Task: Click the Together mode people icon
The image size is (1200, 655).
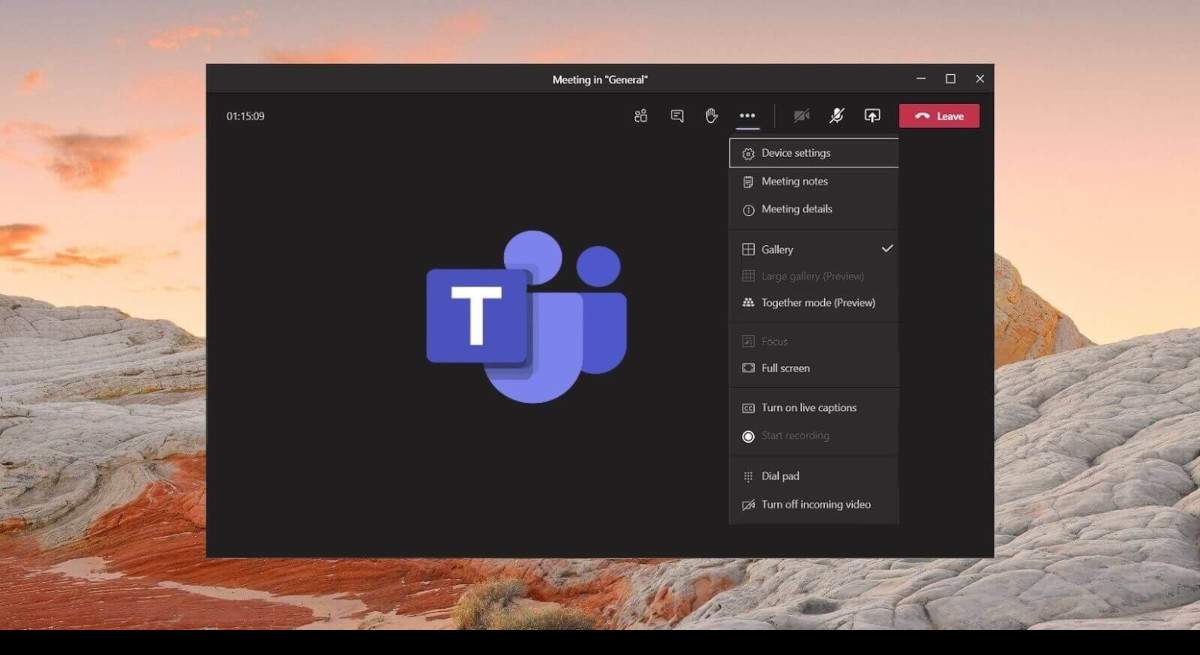Action: tap(748, 303)
